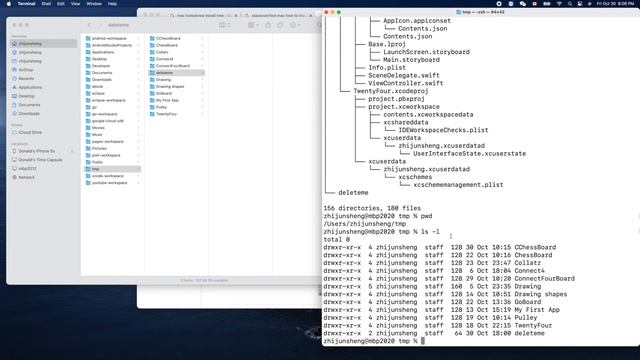Close the first Safari tab
The width and height of the screenshot is (640, 360).
point(236,16)
